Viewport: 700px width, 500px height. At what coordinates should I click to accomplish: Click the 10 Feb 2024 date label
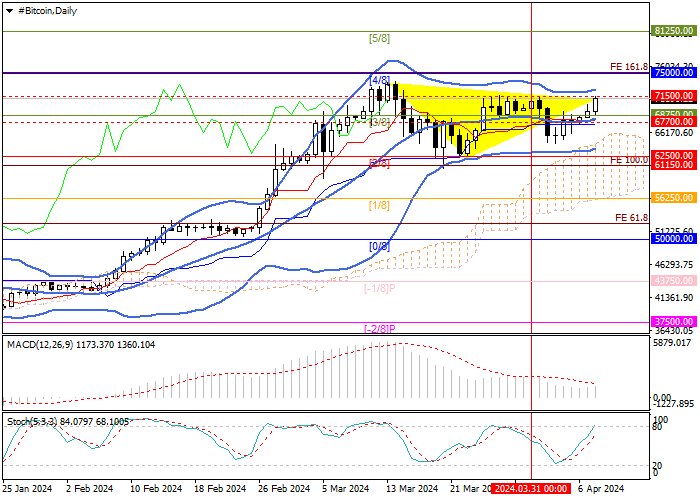156,488
